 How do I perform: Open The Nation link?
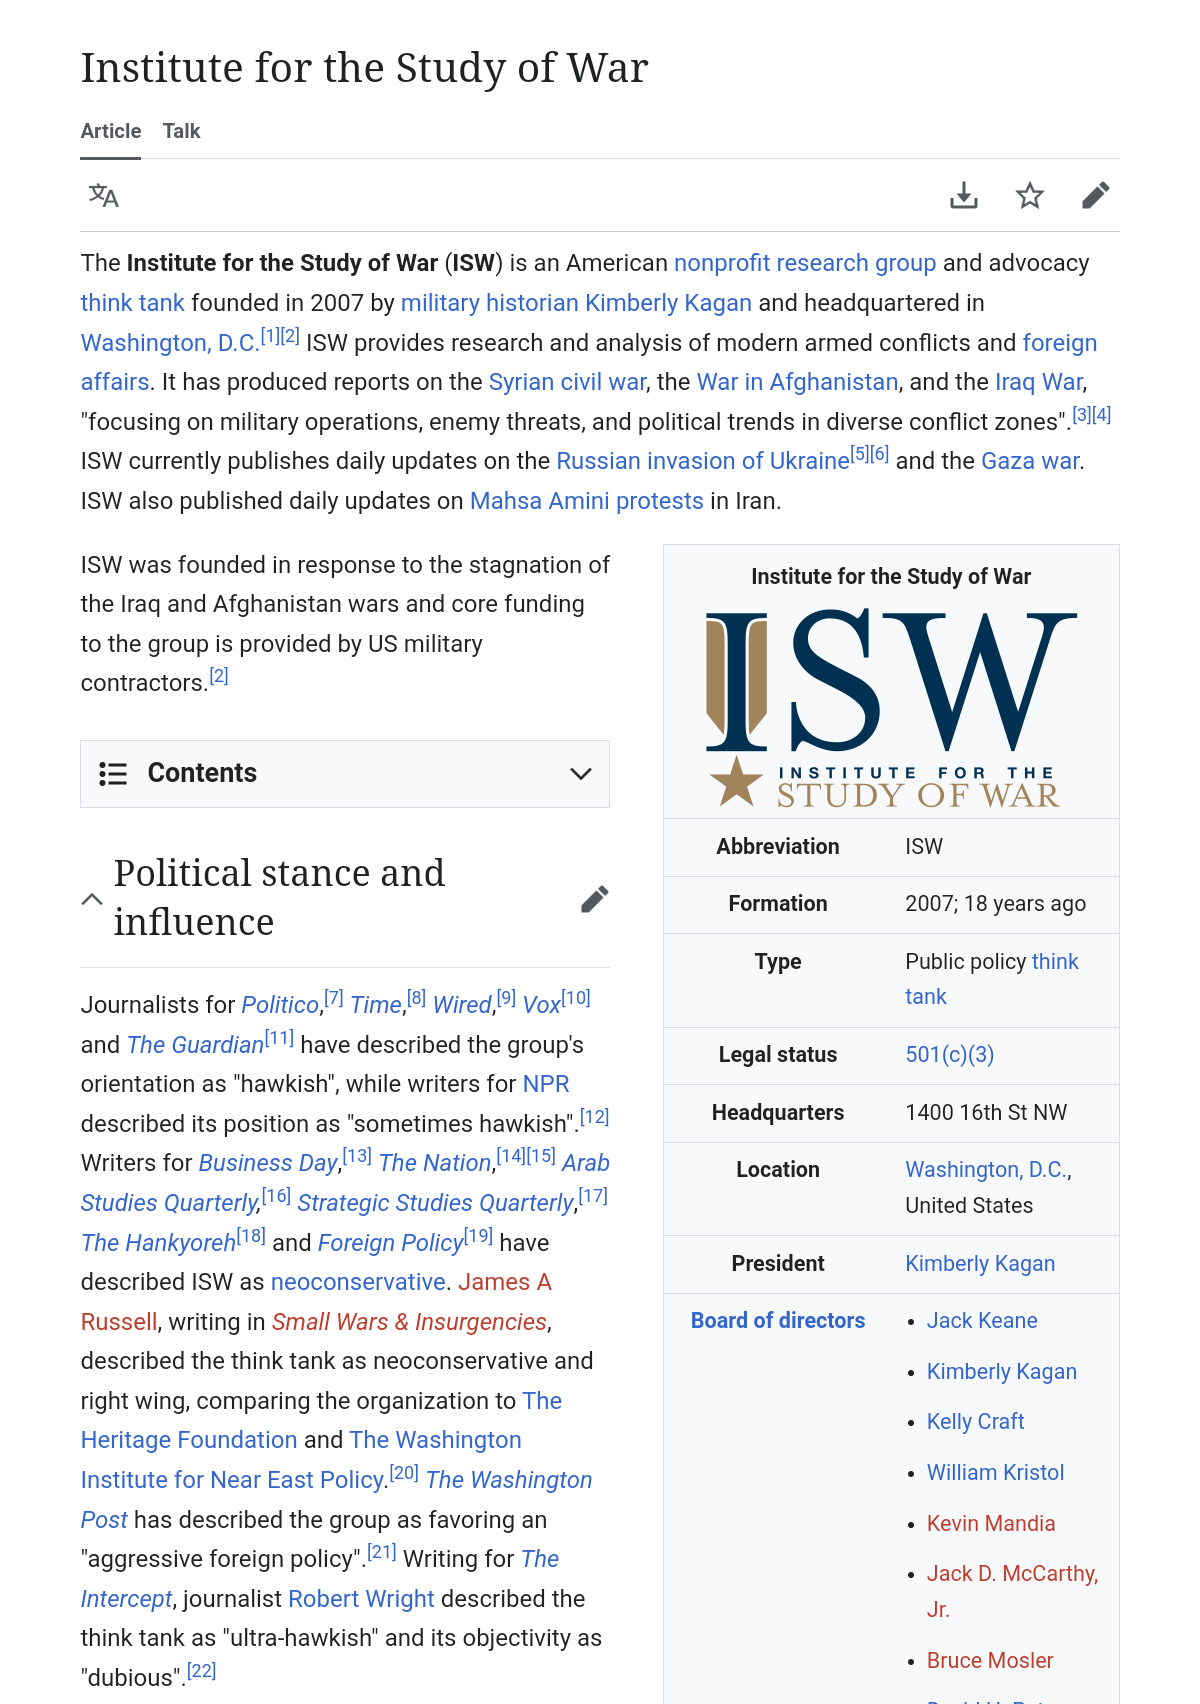pyautogui.click(x=435, y=1163)
